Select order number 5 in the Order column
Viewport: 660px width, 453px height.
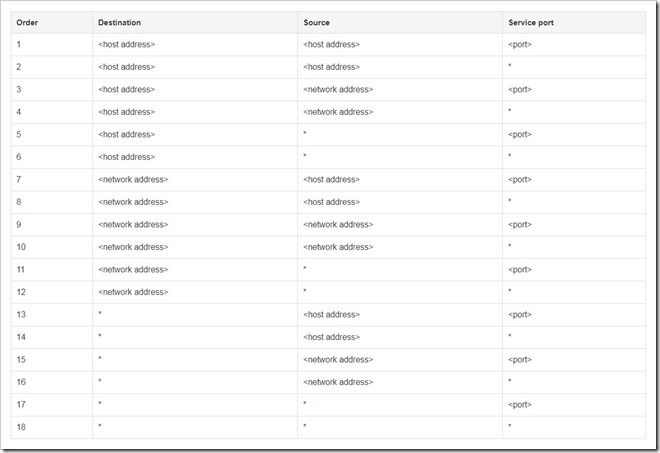click(19, 134)
